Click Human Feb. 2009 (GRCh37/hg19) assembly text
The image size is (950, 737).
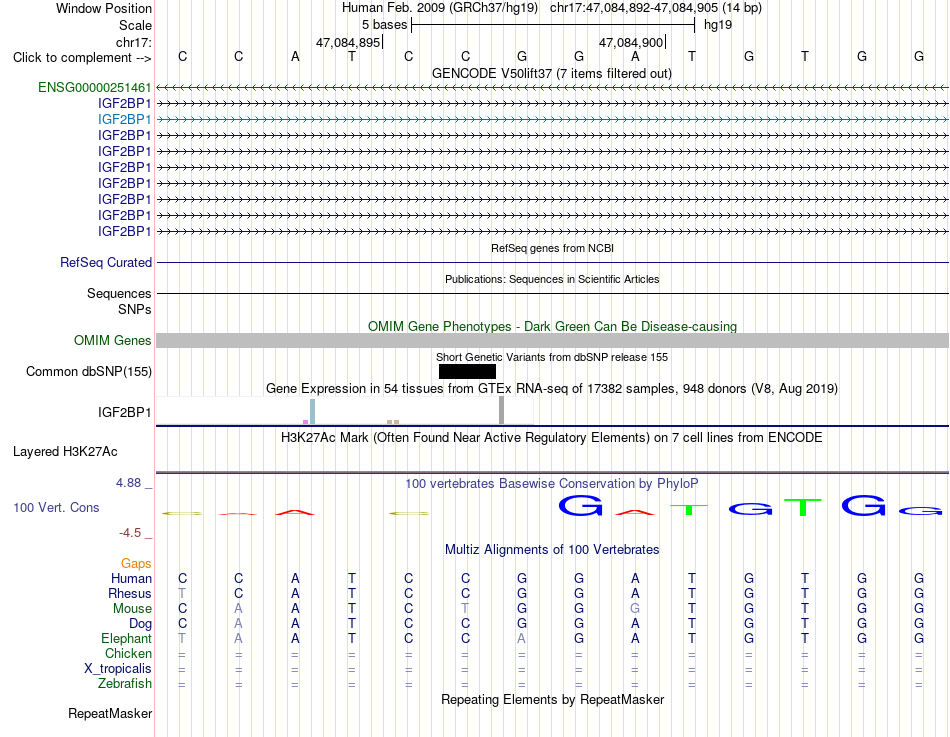[440, 8]
